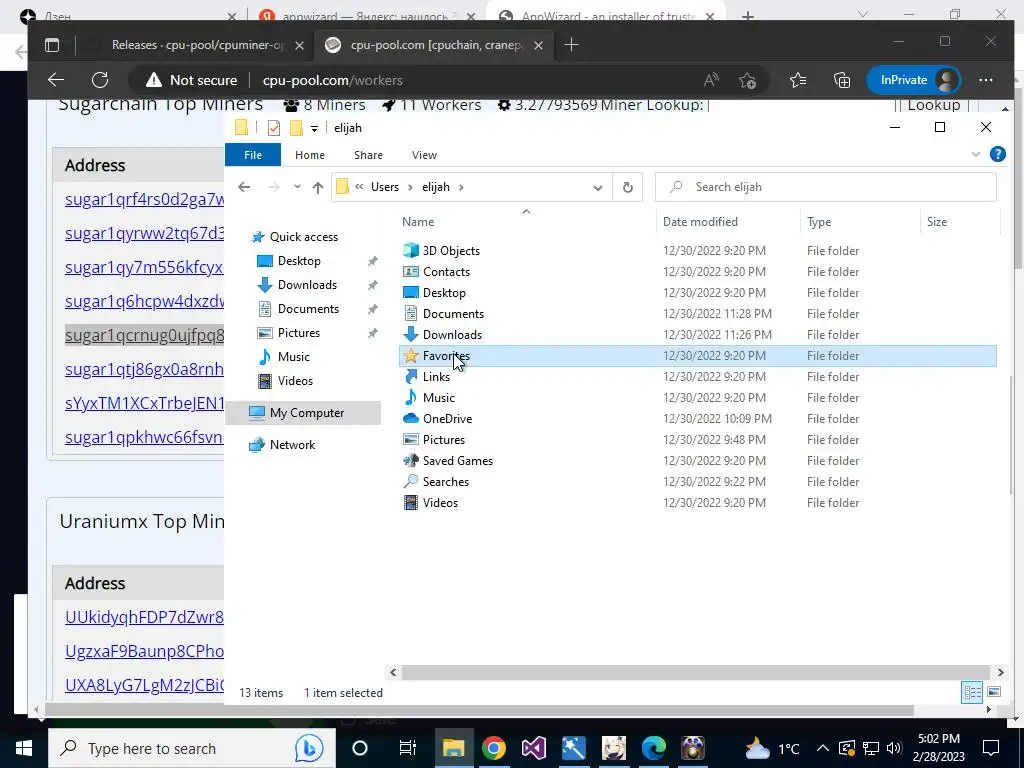The width and height of the screenshot is (1024, 768).
Task: Open File Explorer from taskbar
Action: click(x=453, y=748)
